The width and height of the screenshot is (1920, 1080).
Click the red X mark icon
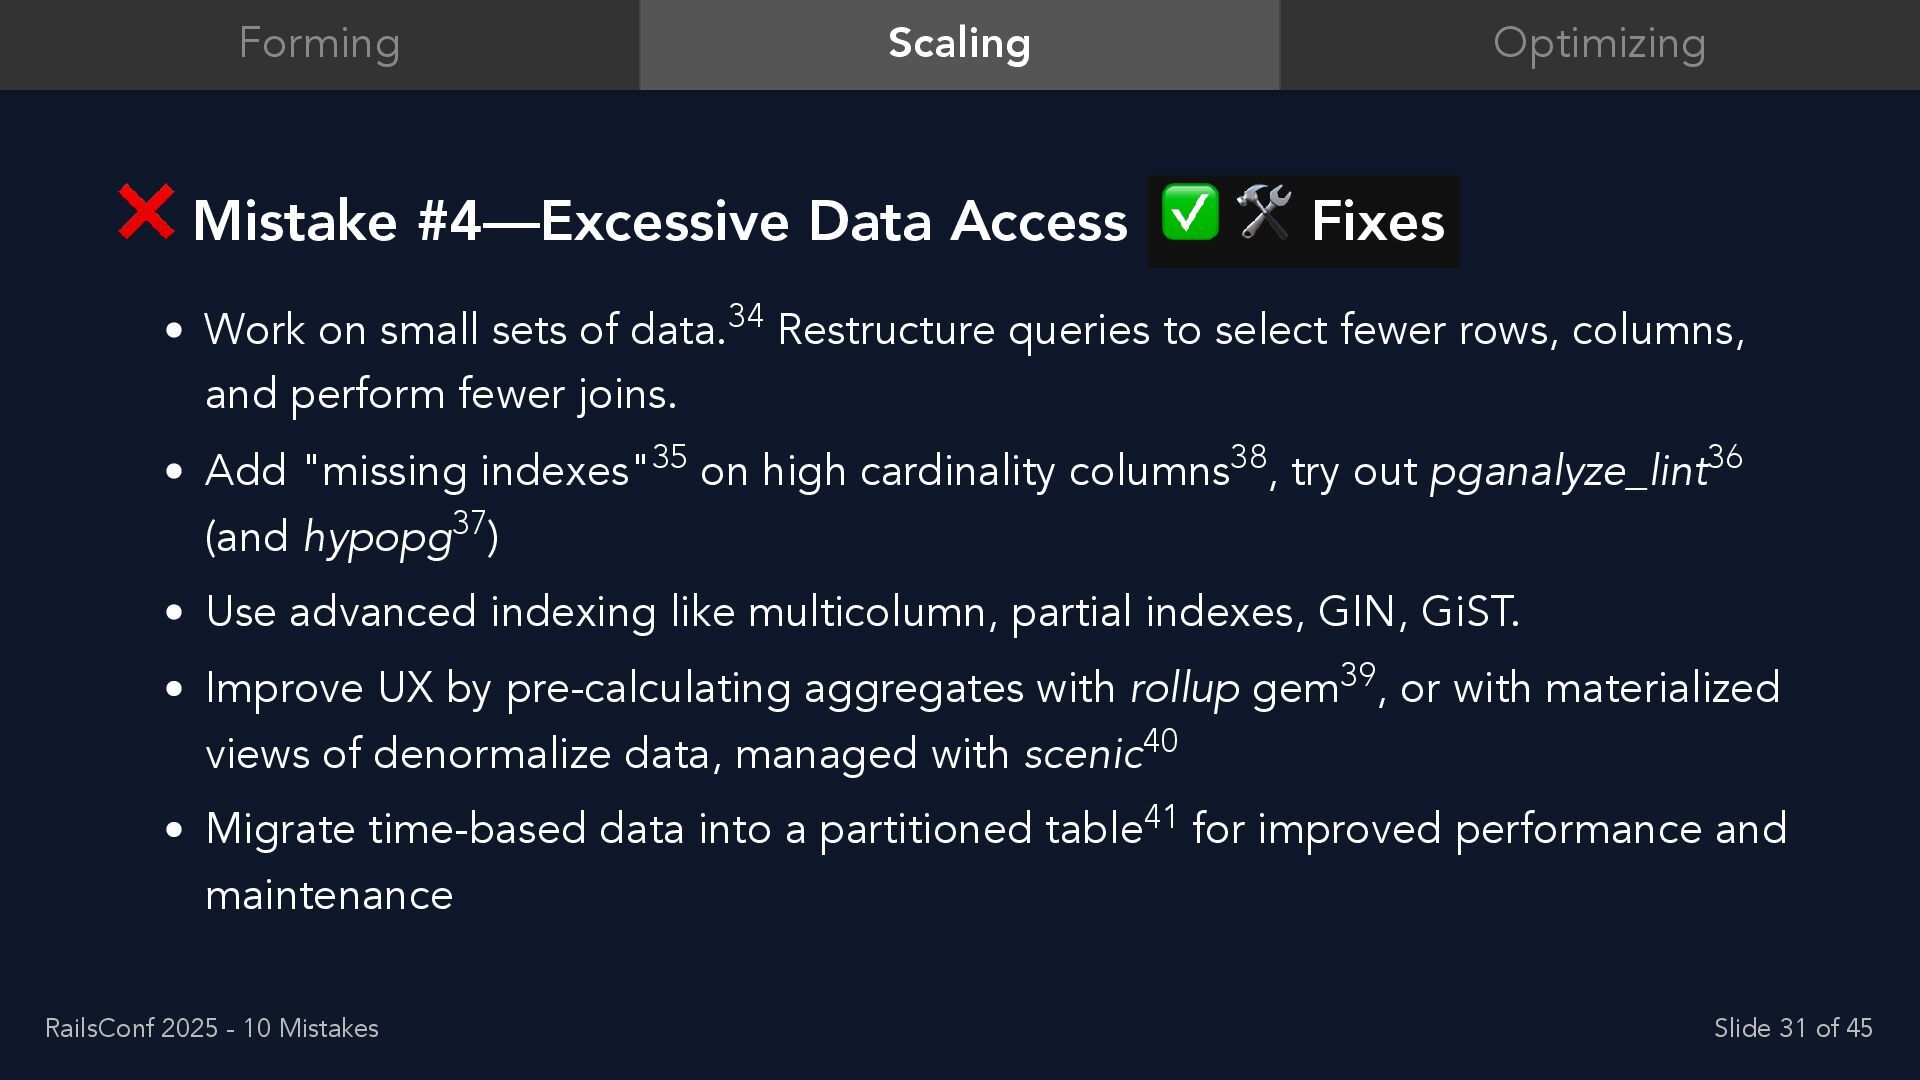coord(146,211)
